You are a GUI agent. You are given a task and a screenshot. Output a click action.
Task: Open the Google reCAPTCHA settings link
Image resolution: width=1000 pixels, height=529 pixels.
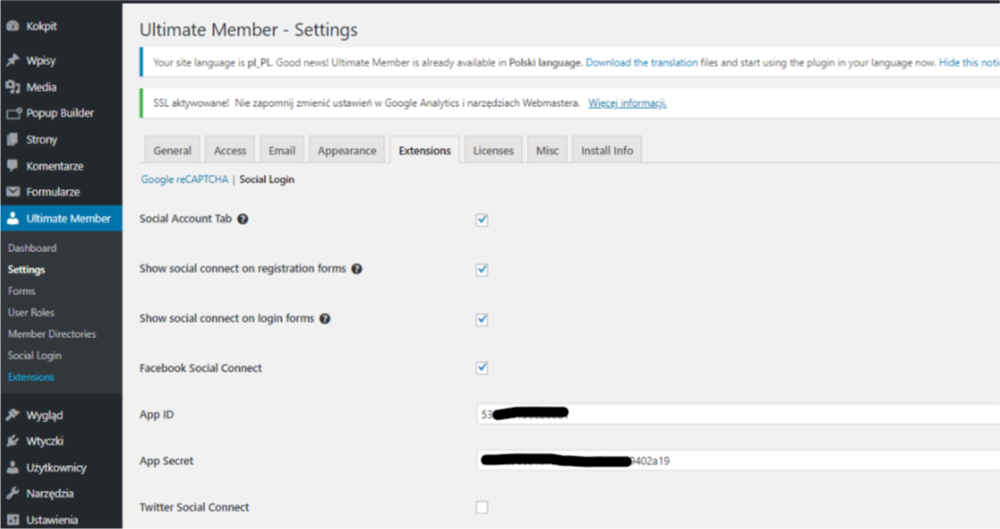click(x=183, y=180)
